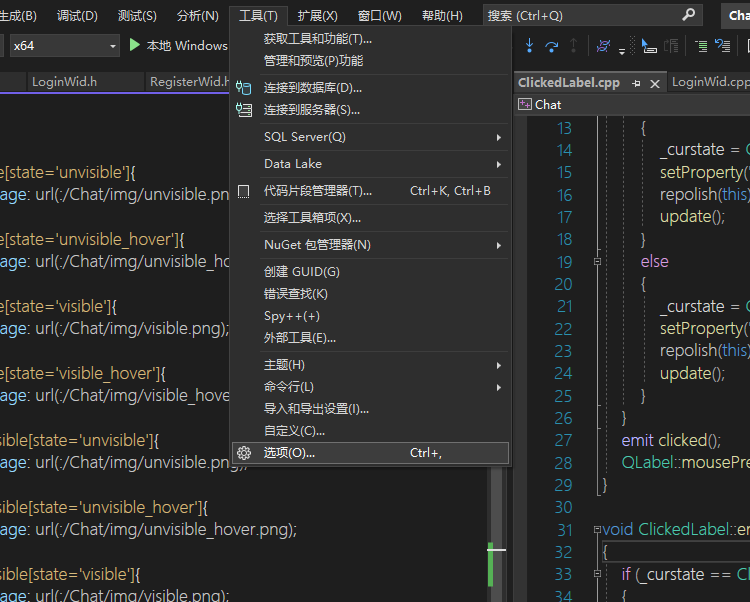Collapse the if block at line 33
Viewport: 750px width, 602px height.
(x=597, y=573)
